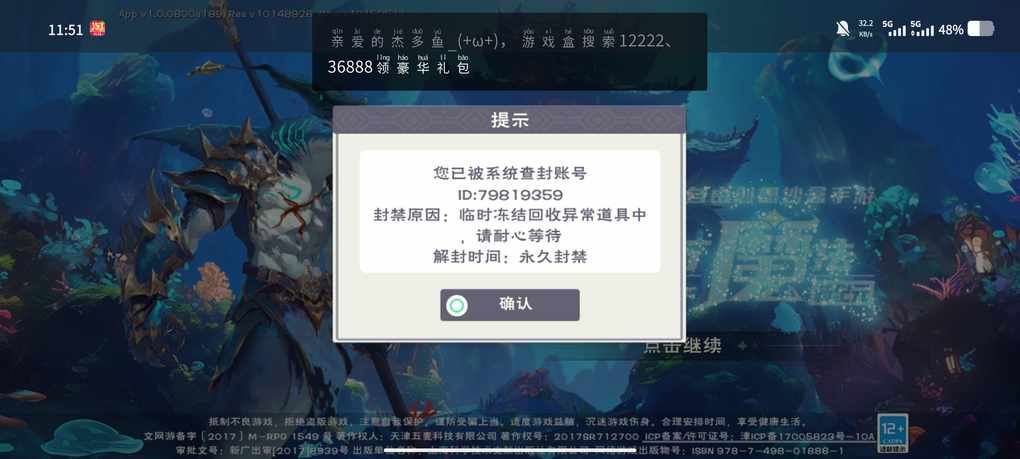Tap the battery icon next to 48%
Screen dimensions: 1020x459
point(980,29)
